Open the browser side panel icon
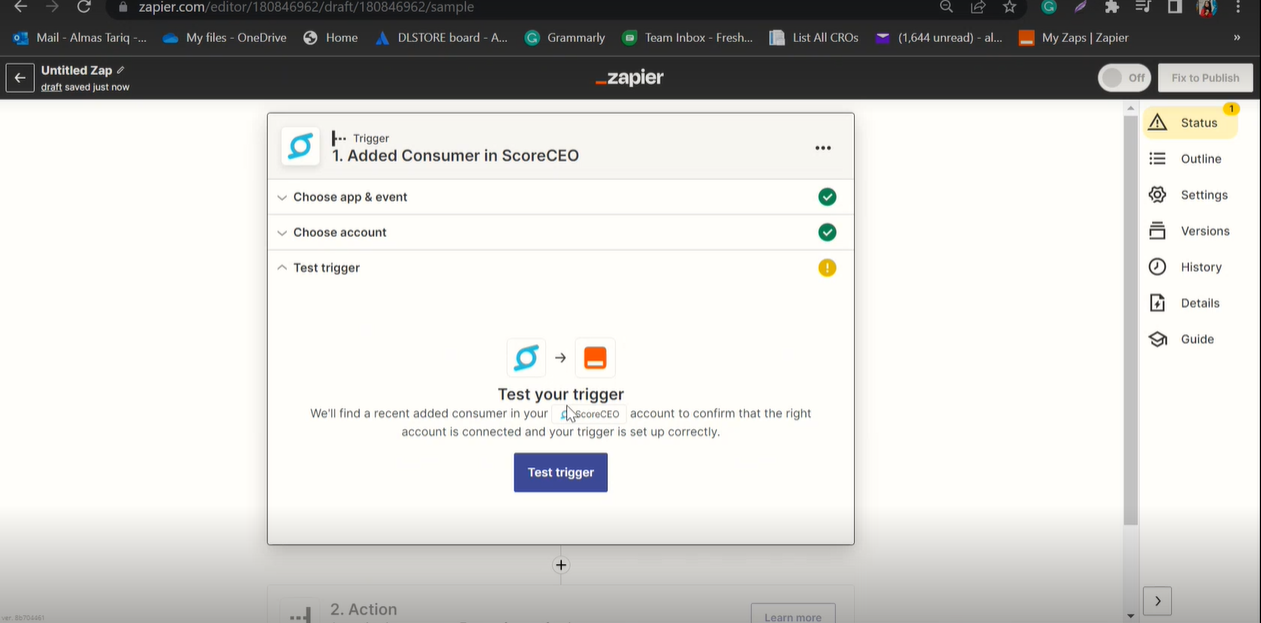Viewport: 1261px width, 623px height. (1175, 7)
